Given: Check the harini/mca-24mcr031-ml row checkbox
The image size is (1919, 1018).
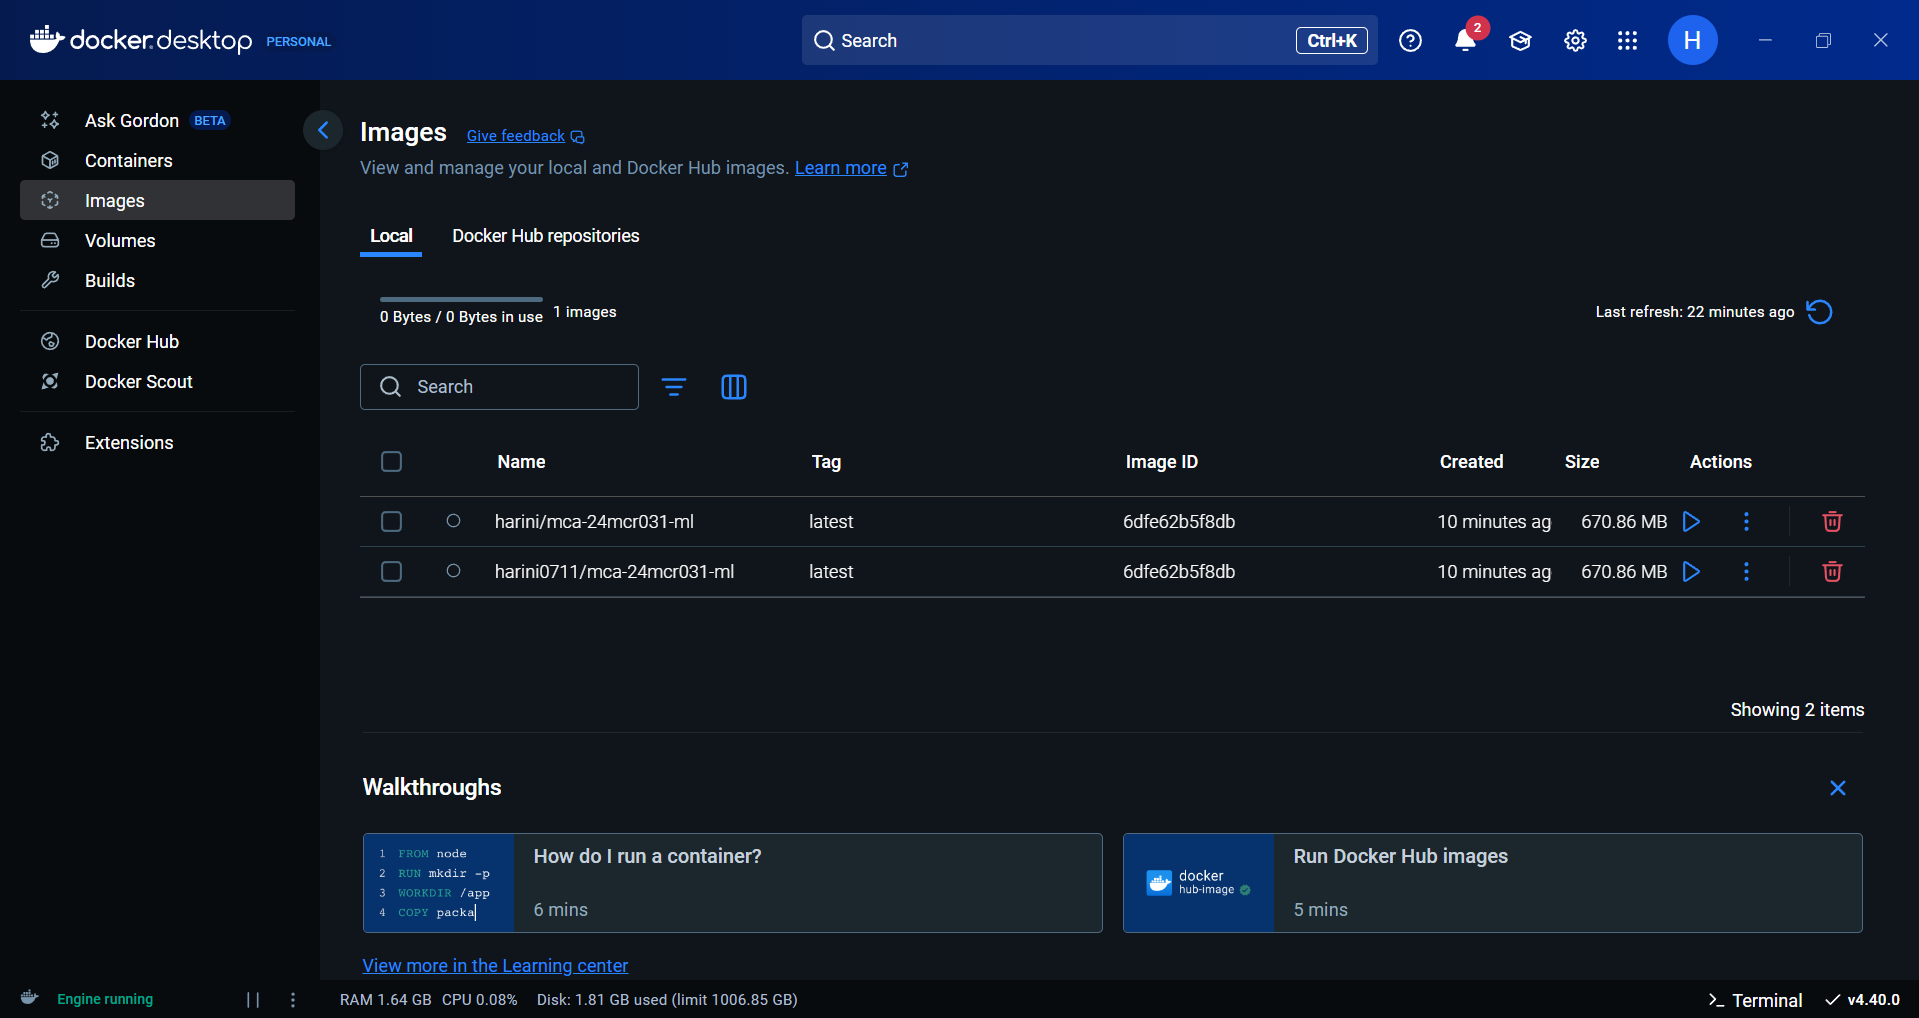Looking at the screenshot, I should pos(391,521).
